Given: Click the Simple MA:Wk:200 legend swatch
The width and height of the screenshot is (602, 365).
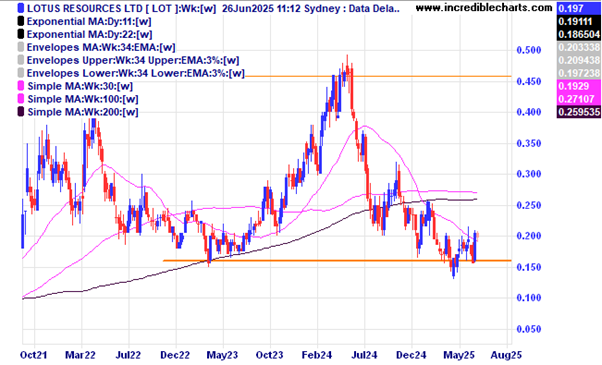Looking at the screenshot, I should click(x=21, y=112).
